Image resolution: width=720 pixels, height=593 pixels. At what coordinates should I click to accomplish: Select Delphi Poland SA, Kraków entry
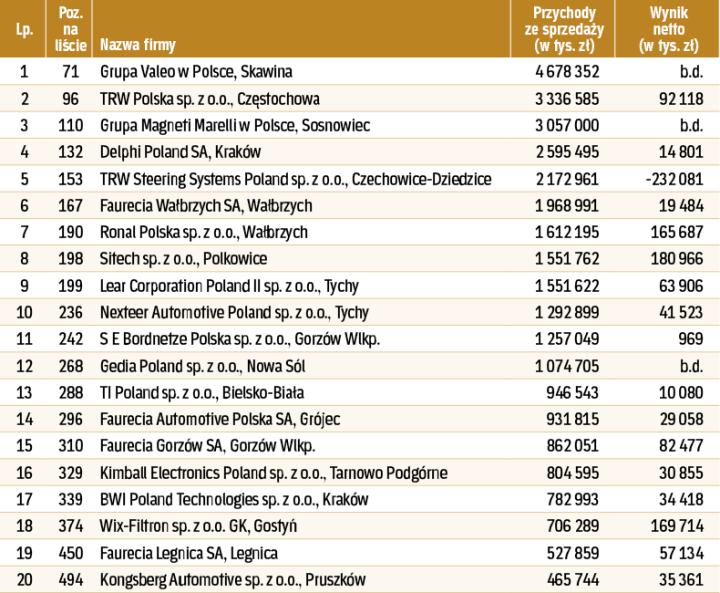coord(180,152)
